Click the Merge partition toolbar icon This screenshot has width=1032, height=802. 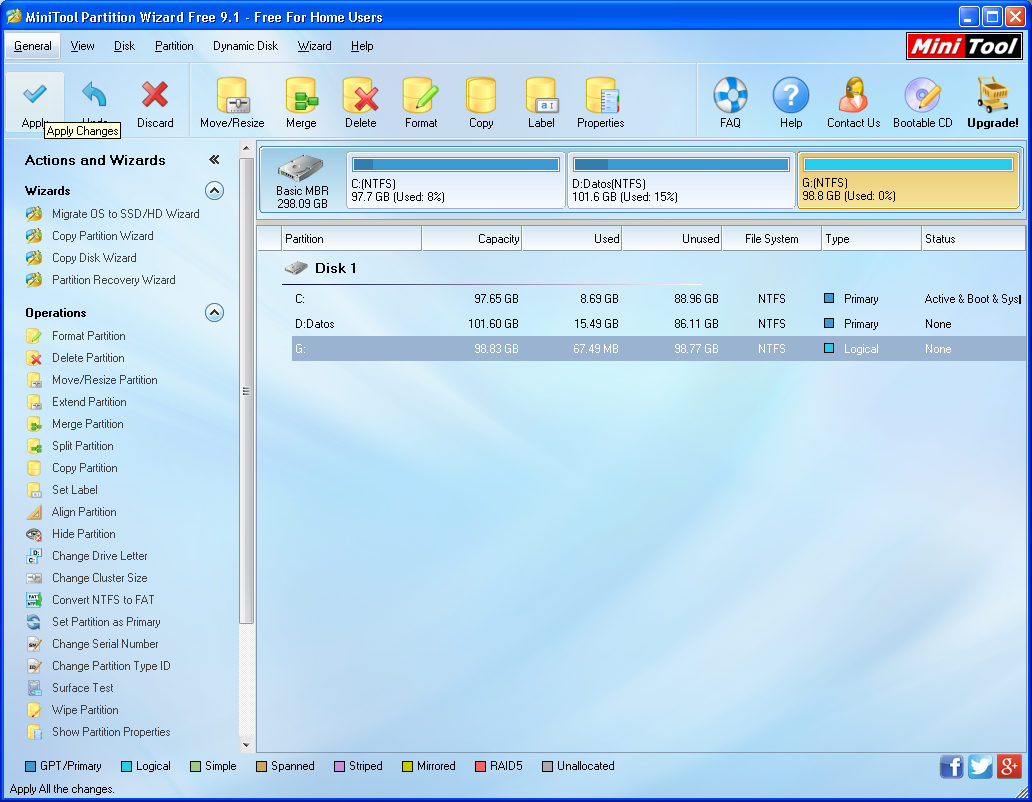pyautogui.click(x=301, y=100)
